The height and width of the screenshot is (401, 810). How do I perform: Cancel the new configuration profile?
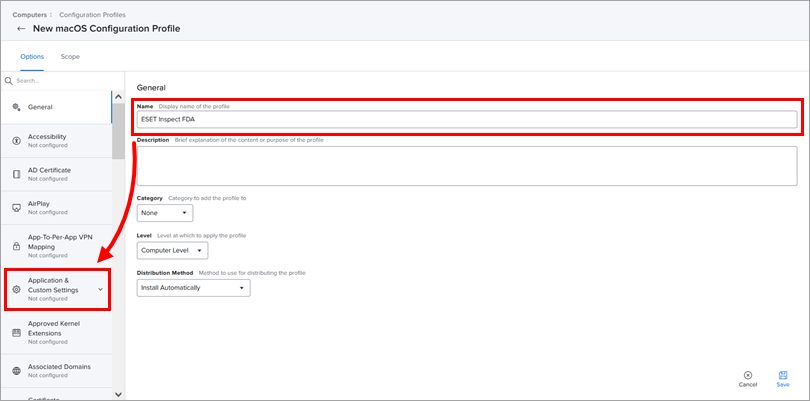point(748,379)
